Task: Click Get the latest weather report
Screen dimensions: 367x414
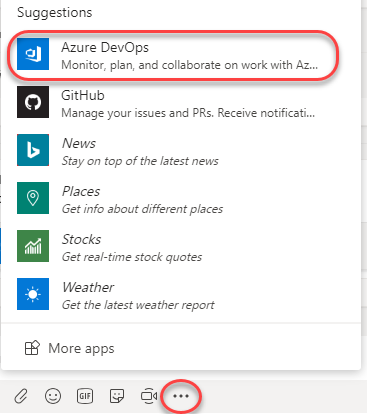Action: [x=138, y=305]
